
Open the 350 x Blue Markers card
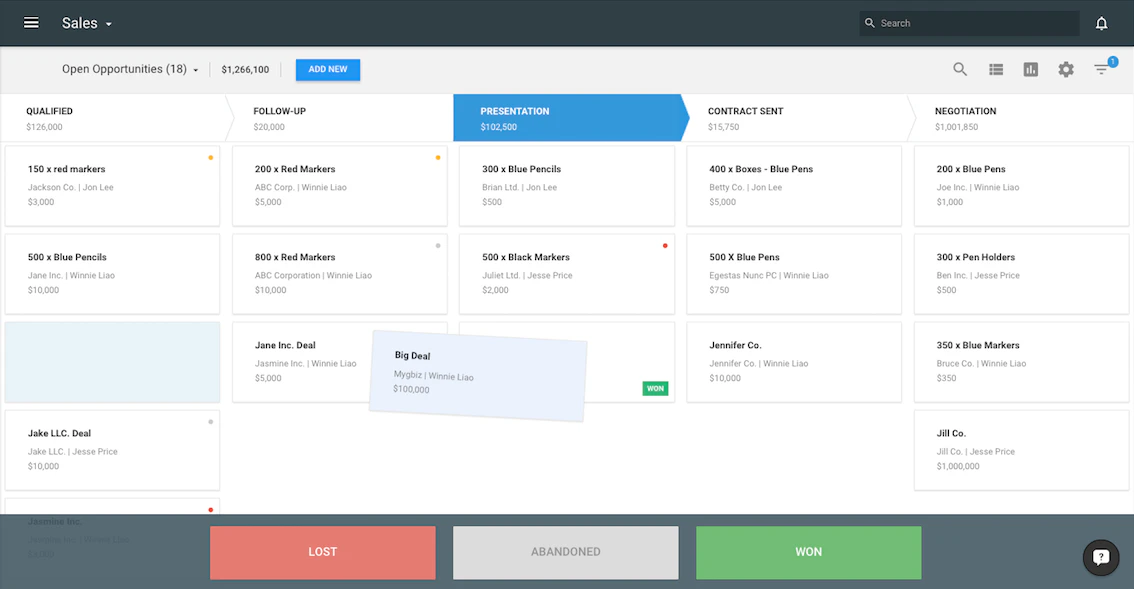click(1021, 362)
